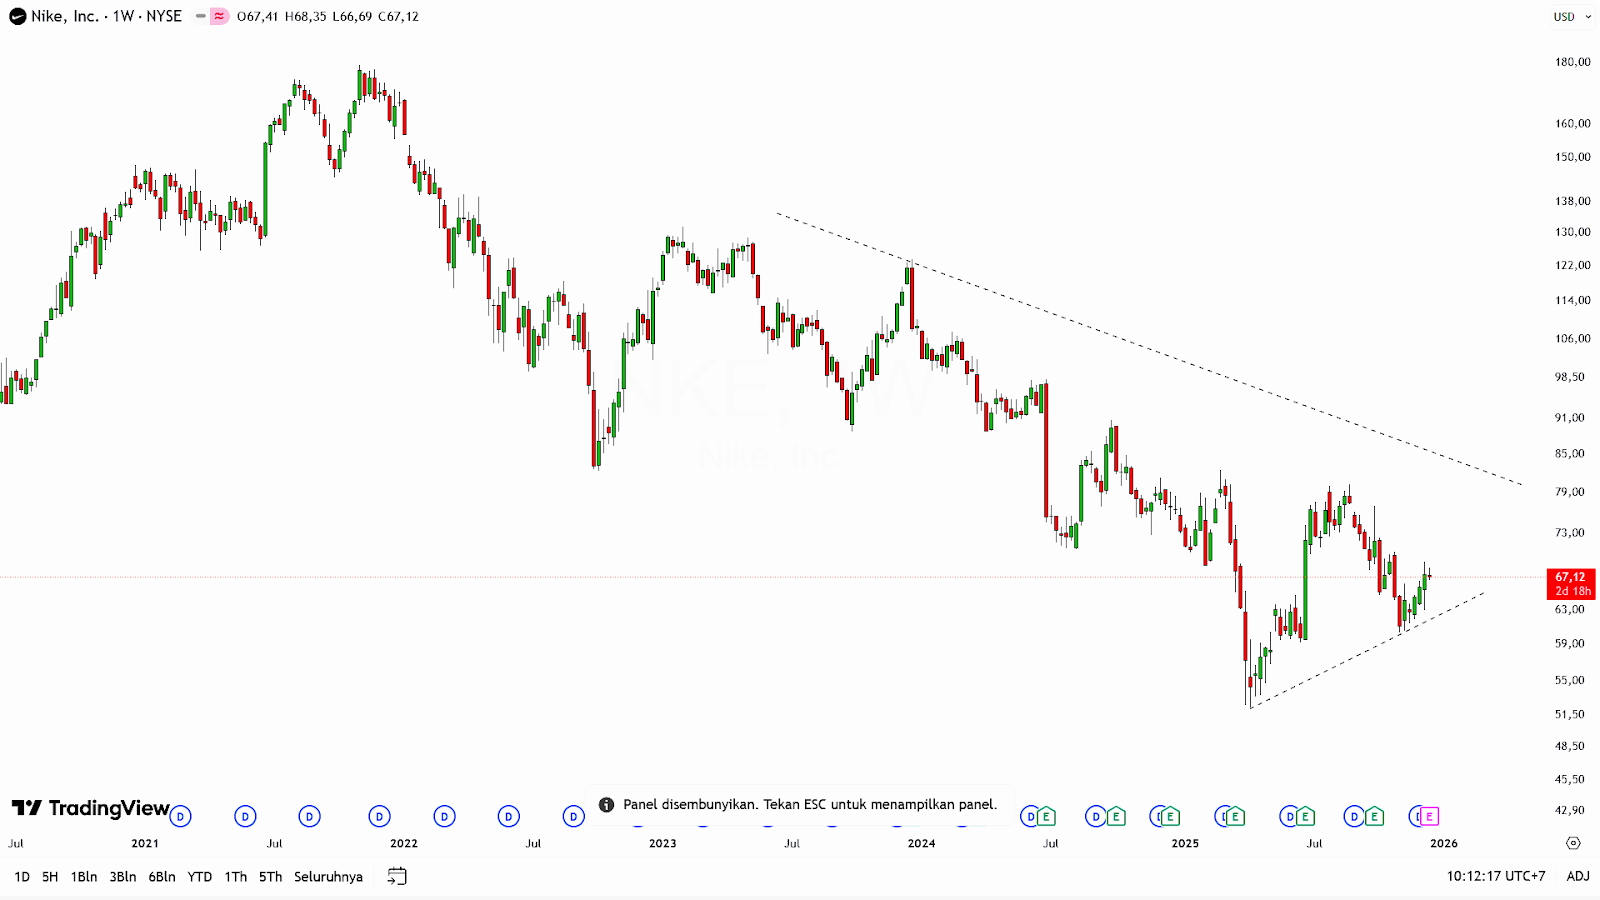Open the go-to-date calendar icon
This screenshot has height=900, width=1600.
coord(396,875)
